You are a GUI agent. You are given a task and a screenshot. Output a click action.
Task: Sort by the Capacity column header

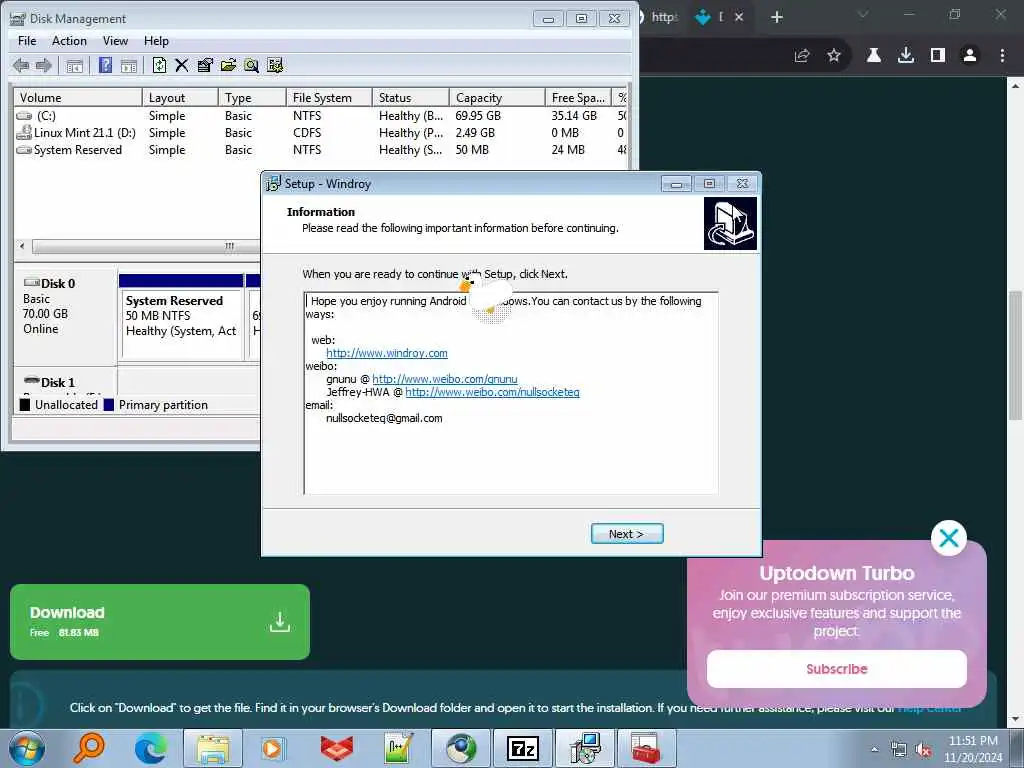tap(497, 97)
